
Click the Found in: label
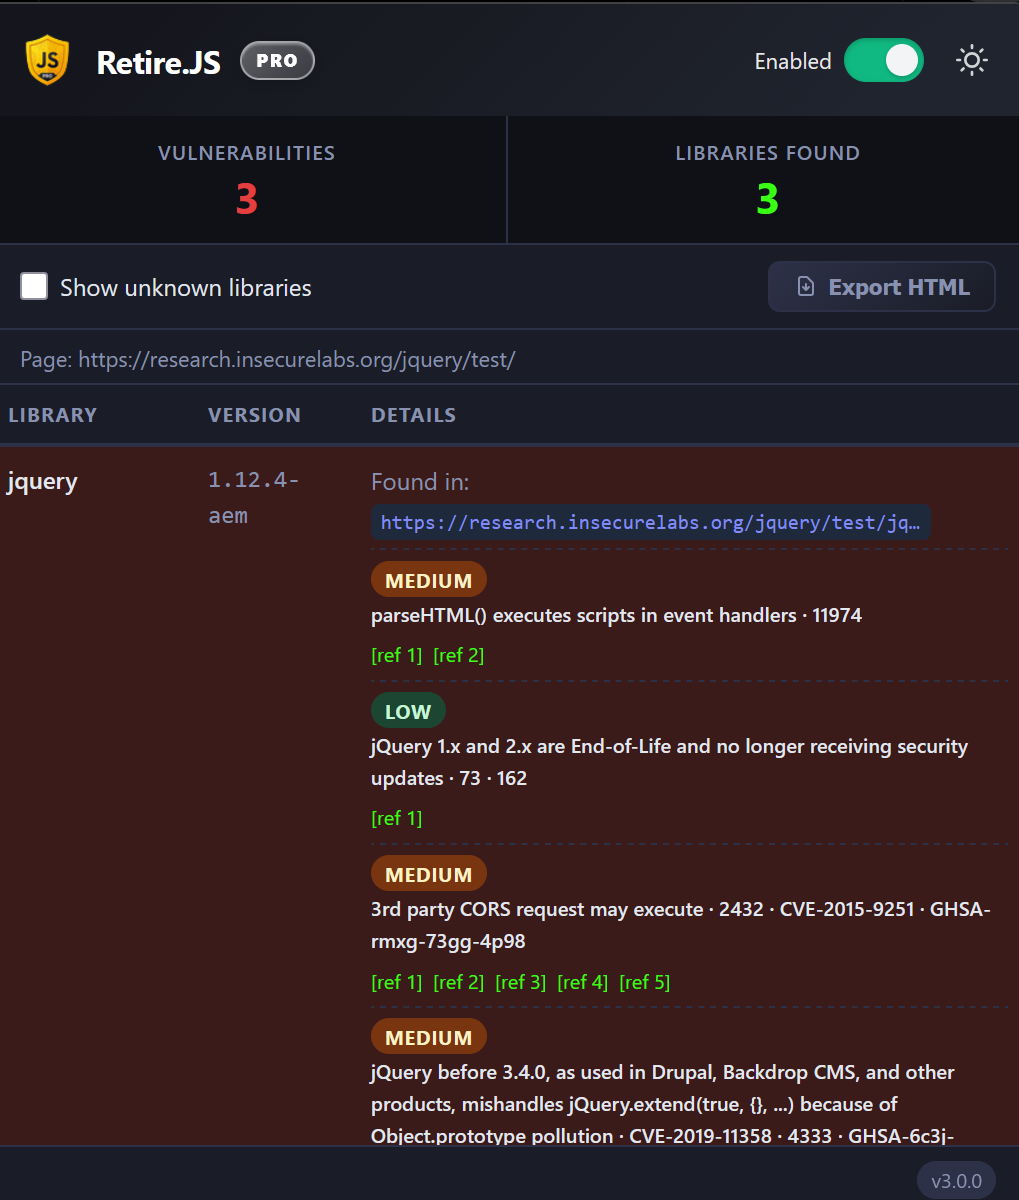420,483
